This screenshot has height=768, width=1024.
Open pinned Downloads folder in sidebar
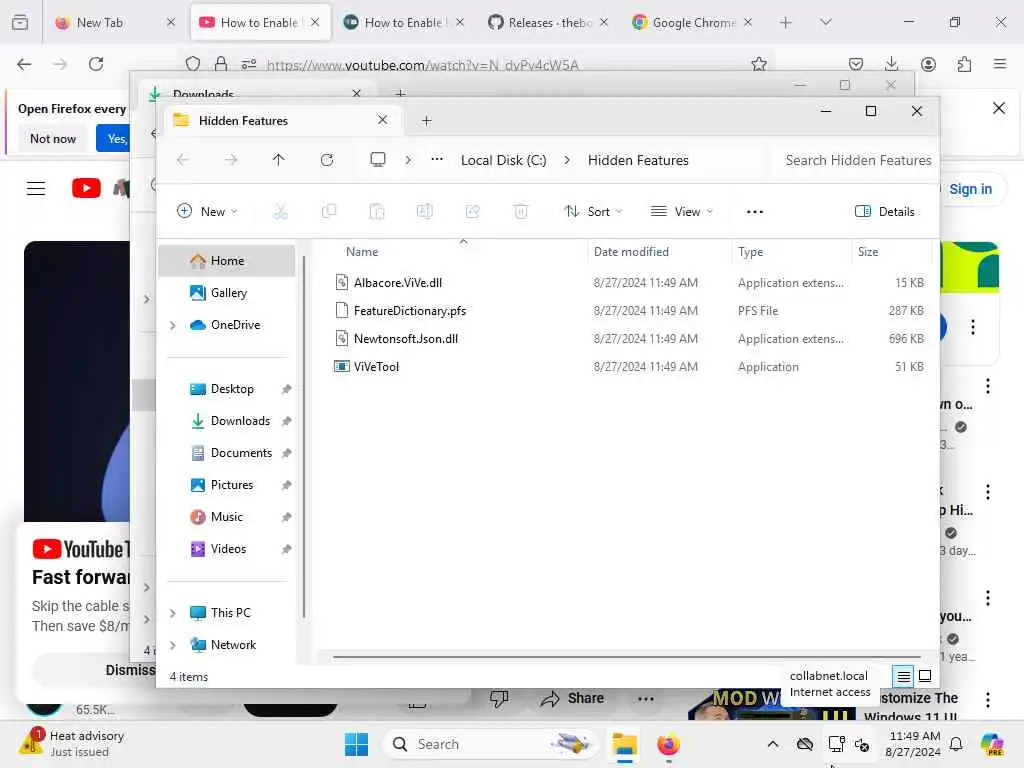[x=239, y=421]
